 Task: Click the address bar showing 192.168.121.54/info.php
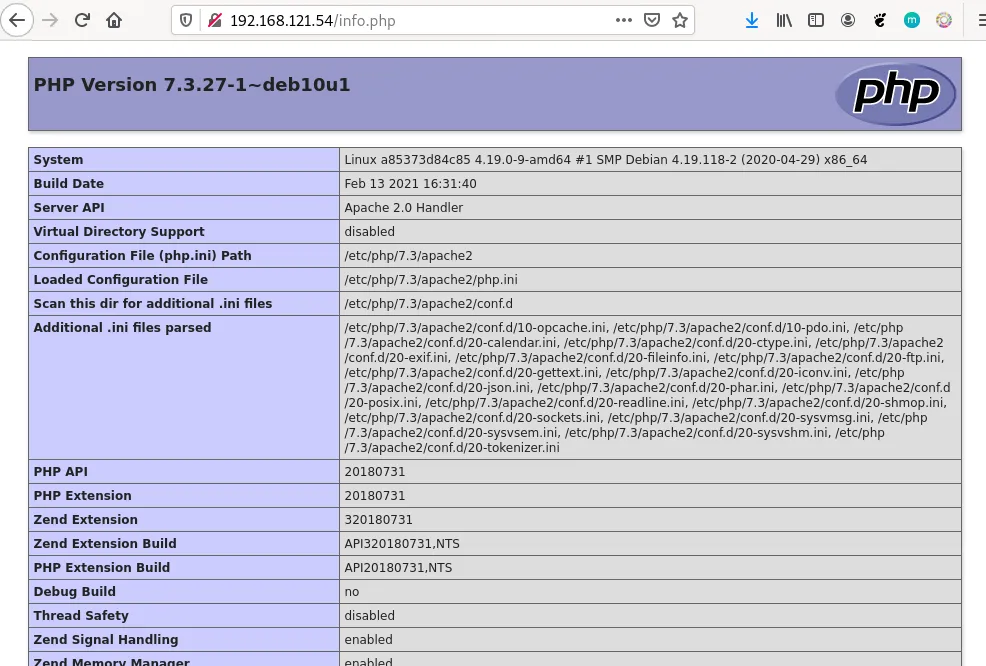tap(400, 20)
